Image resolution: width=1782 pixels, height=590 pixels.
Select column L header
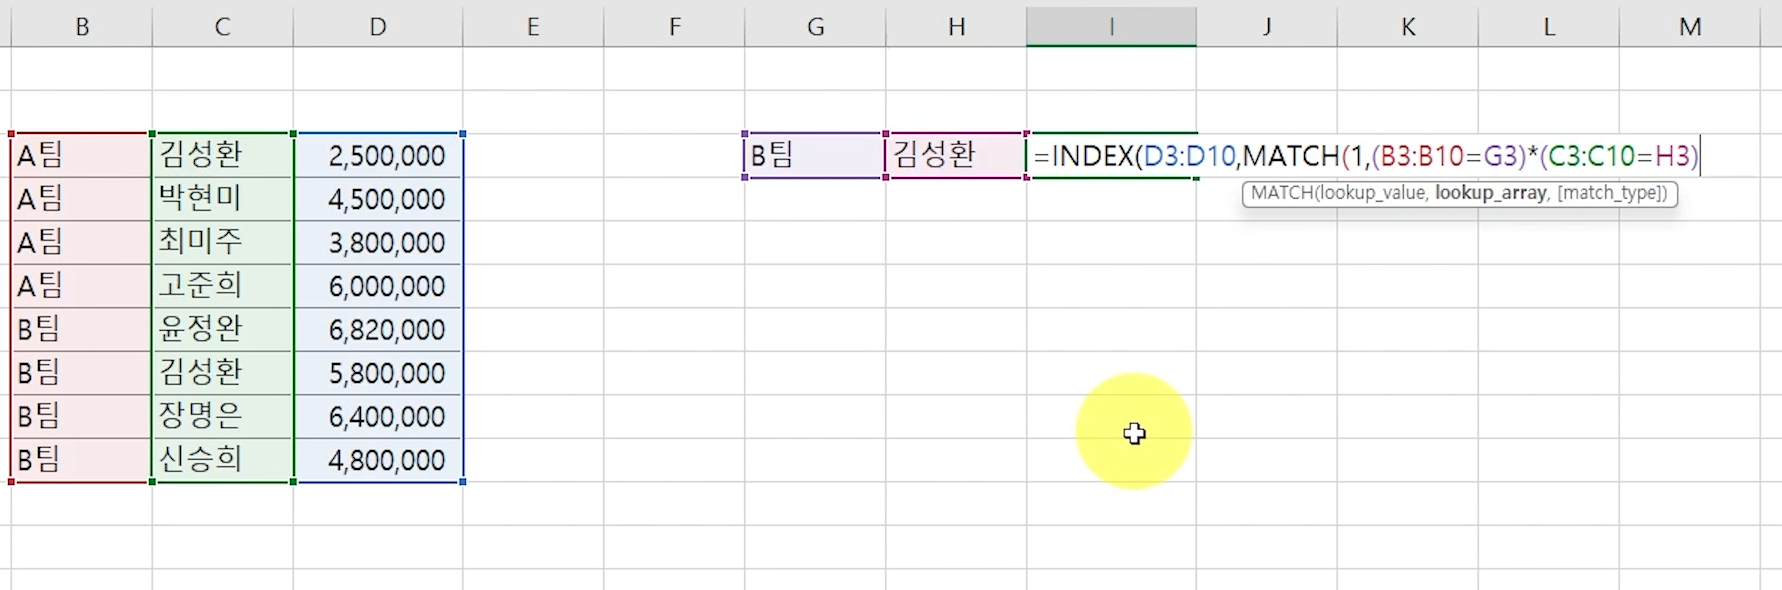1549,27
